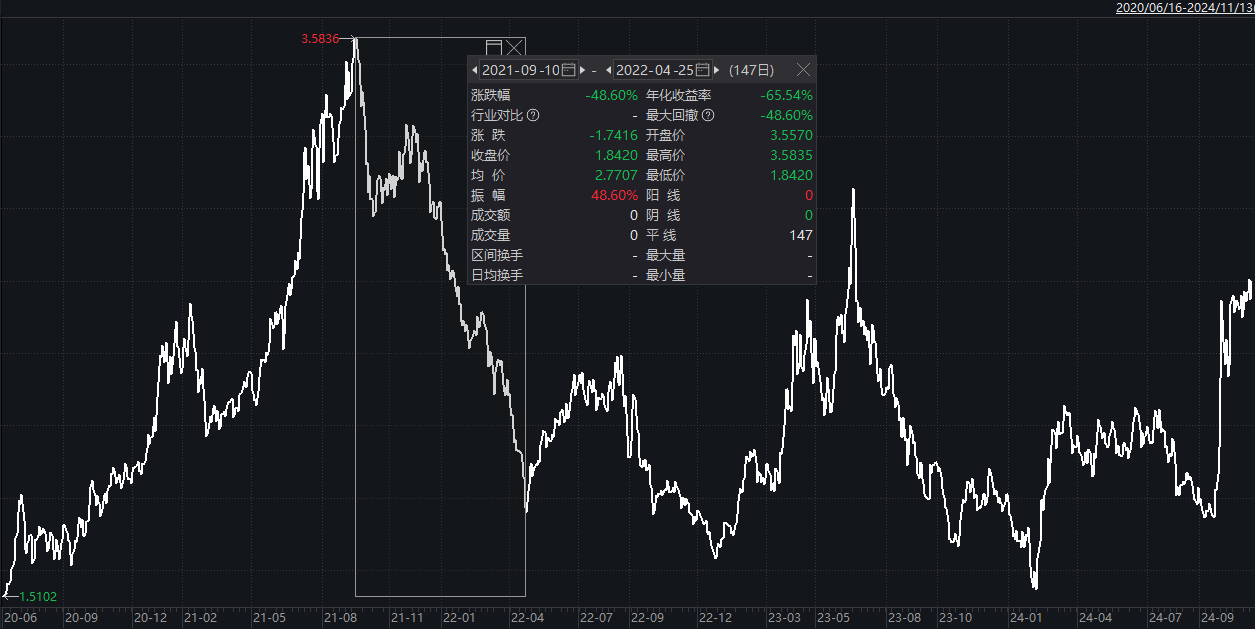Step start date backward with left arrow
1255x629 pixels.
tap(474, 70)
